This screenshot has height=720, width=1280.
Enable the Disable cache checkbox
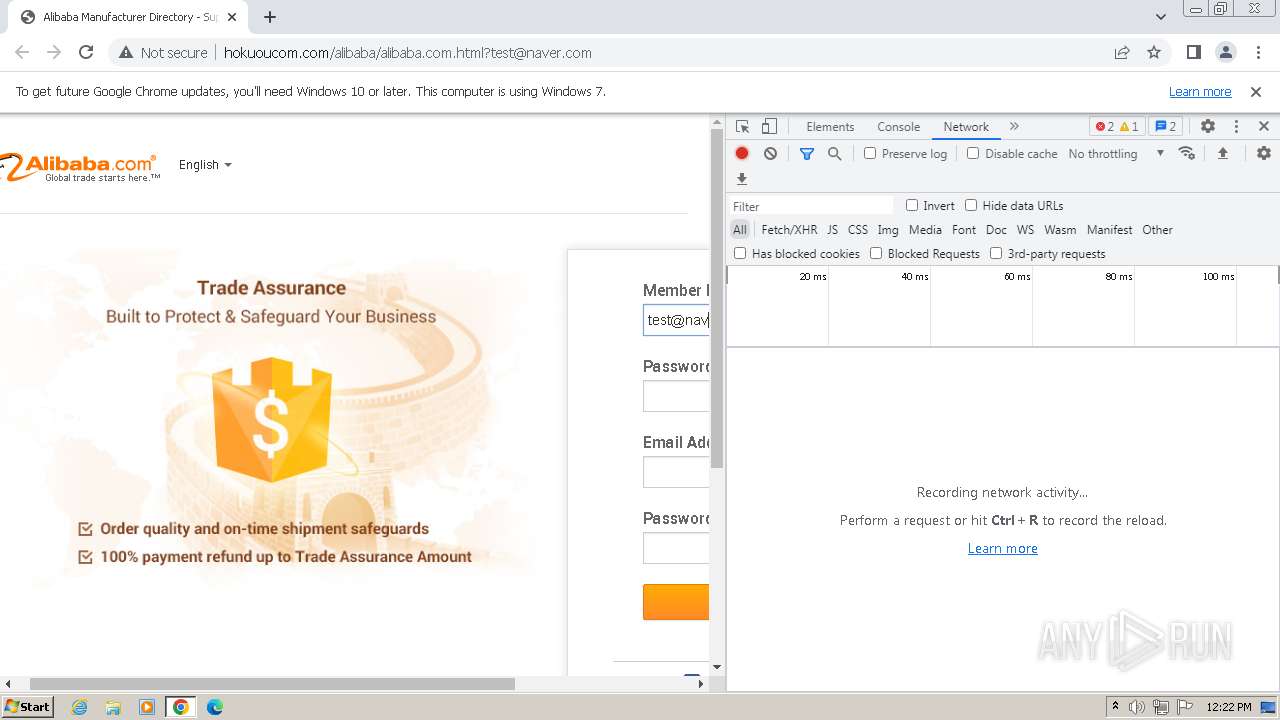pyautogui.click(x=973, y=153)
